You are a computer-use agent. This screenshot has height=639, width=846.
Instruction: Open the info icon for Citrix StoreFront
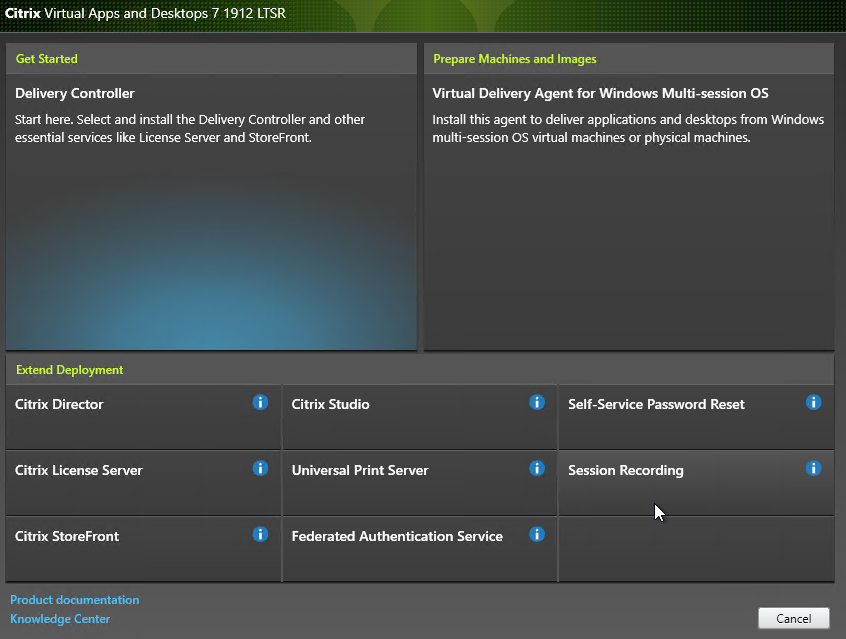click(260, 534)
